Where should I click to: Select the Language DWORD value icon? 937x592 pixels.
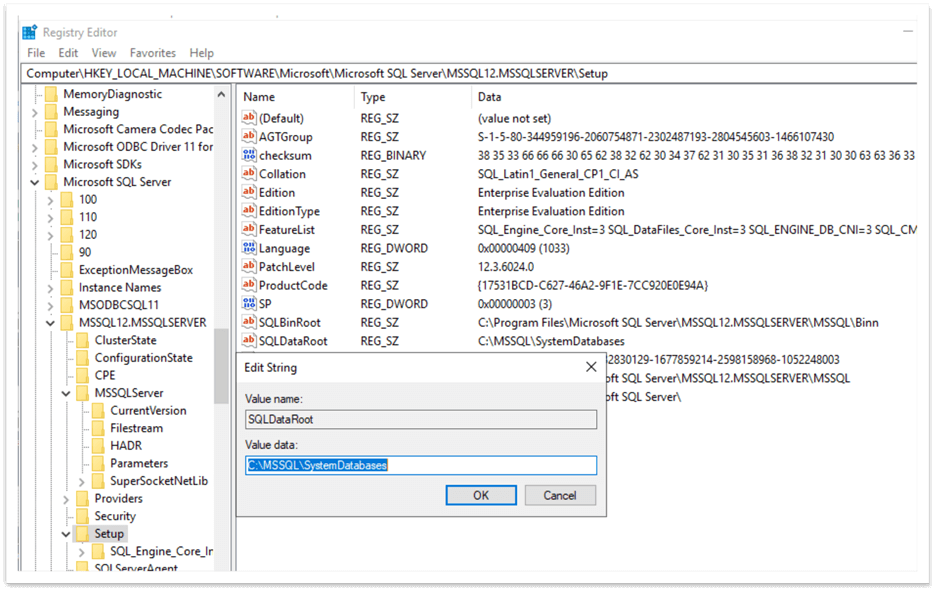coord(249,247)
